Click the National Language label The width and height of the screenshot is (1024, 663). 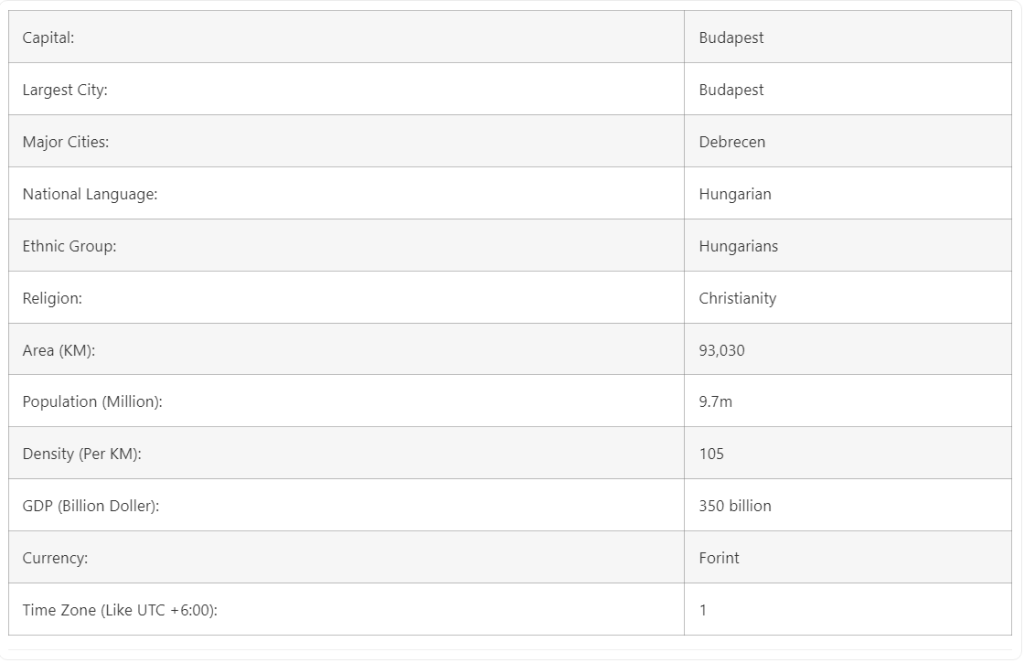(x=90, y=194)
